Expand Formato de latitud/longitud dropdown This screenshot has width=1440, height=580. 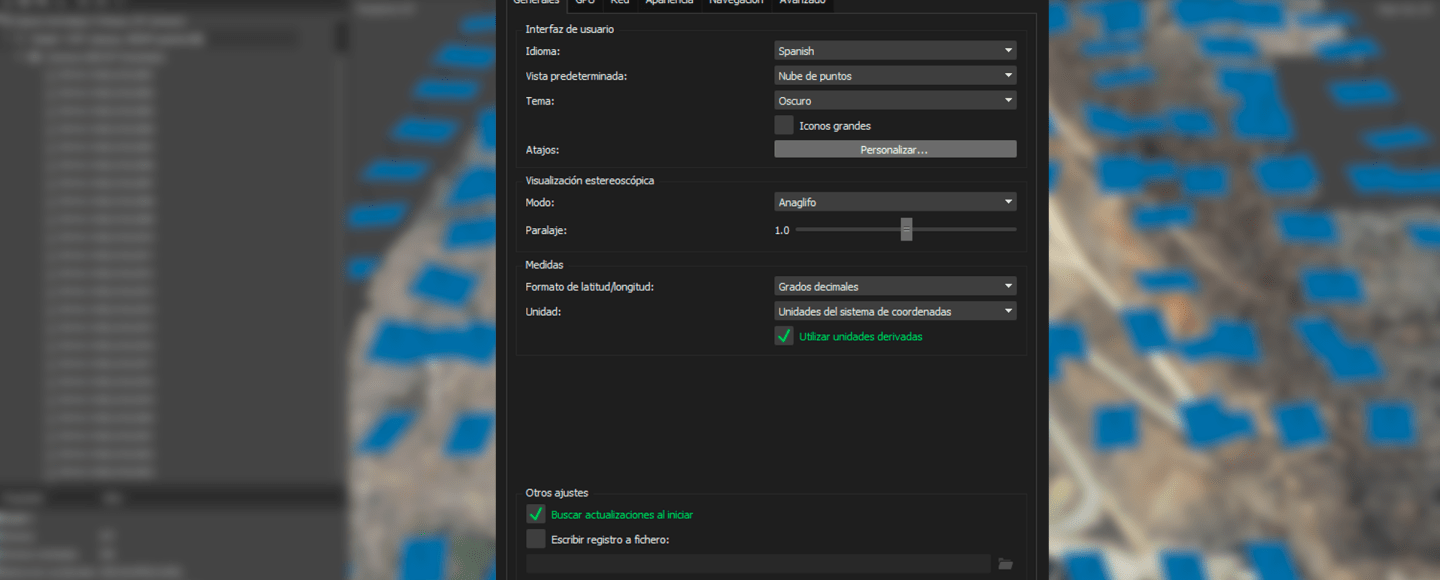[895, 287]
